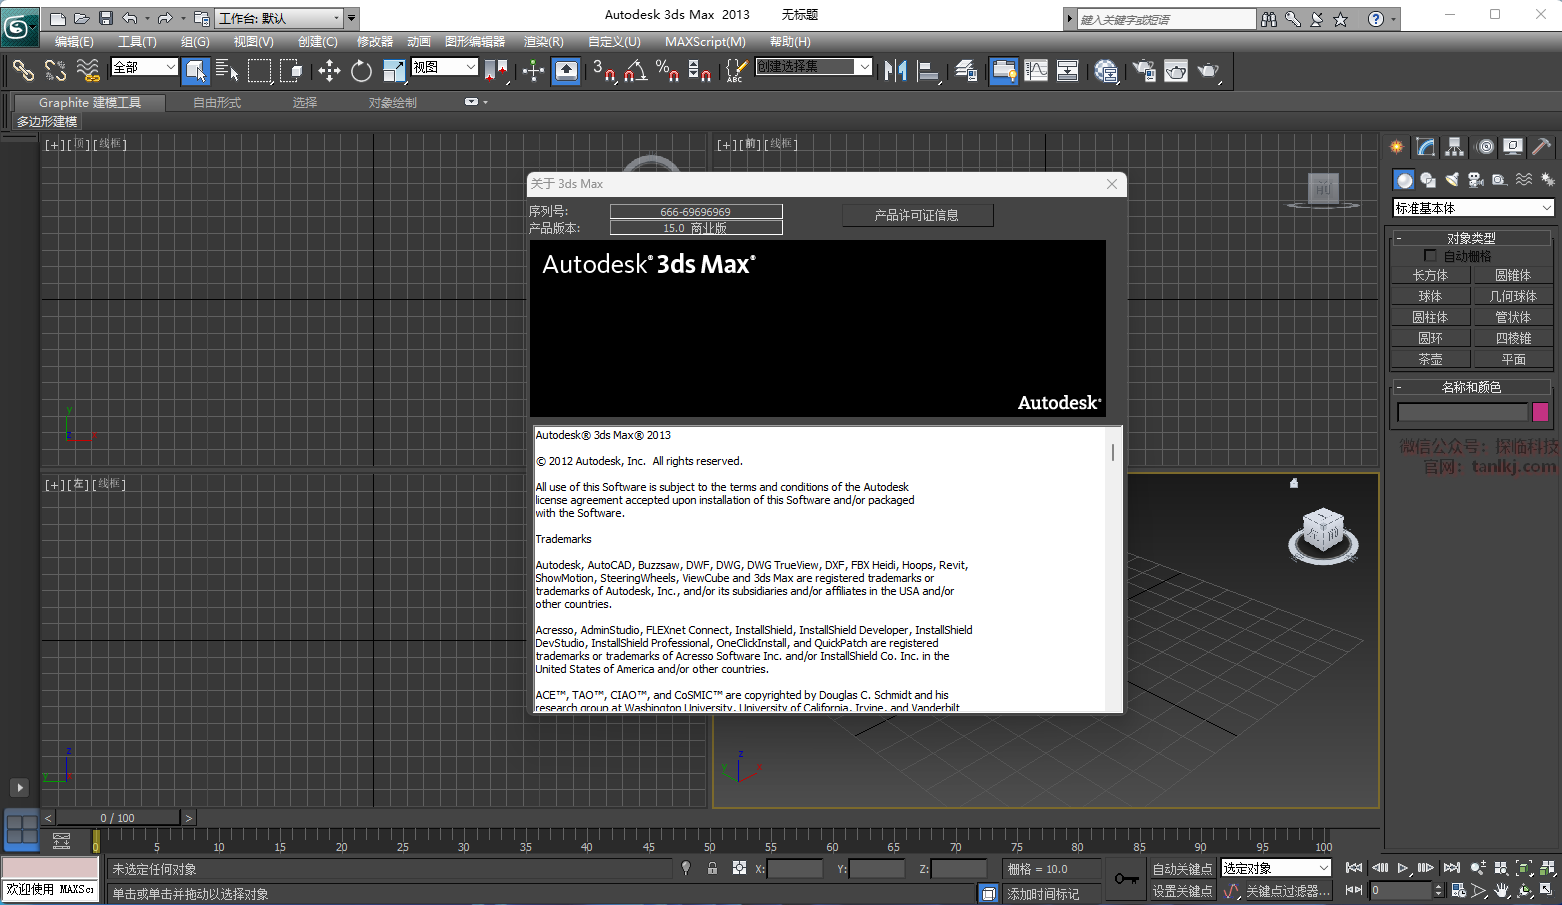
Task: Switch to the Modify command panel tab
Action: [x=1426, y=147]
